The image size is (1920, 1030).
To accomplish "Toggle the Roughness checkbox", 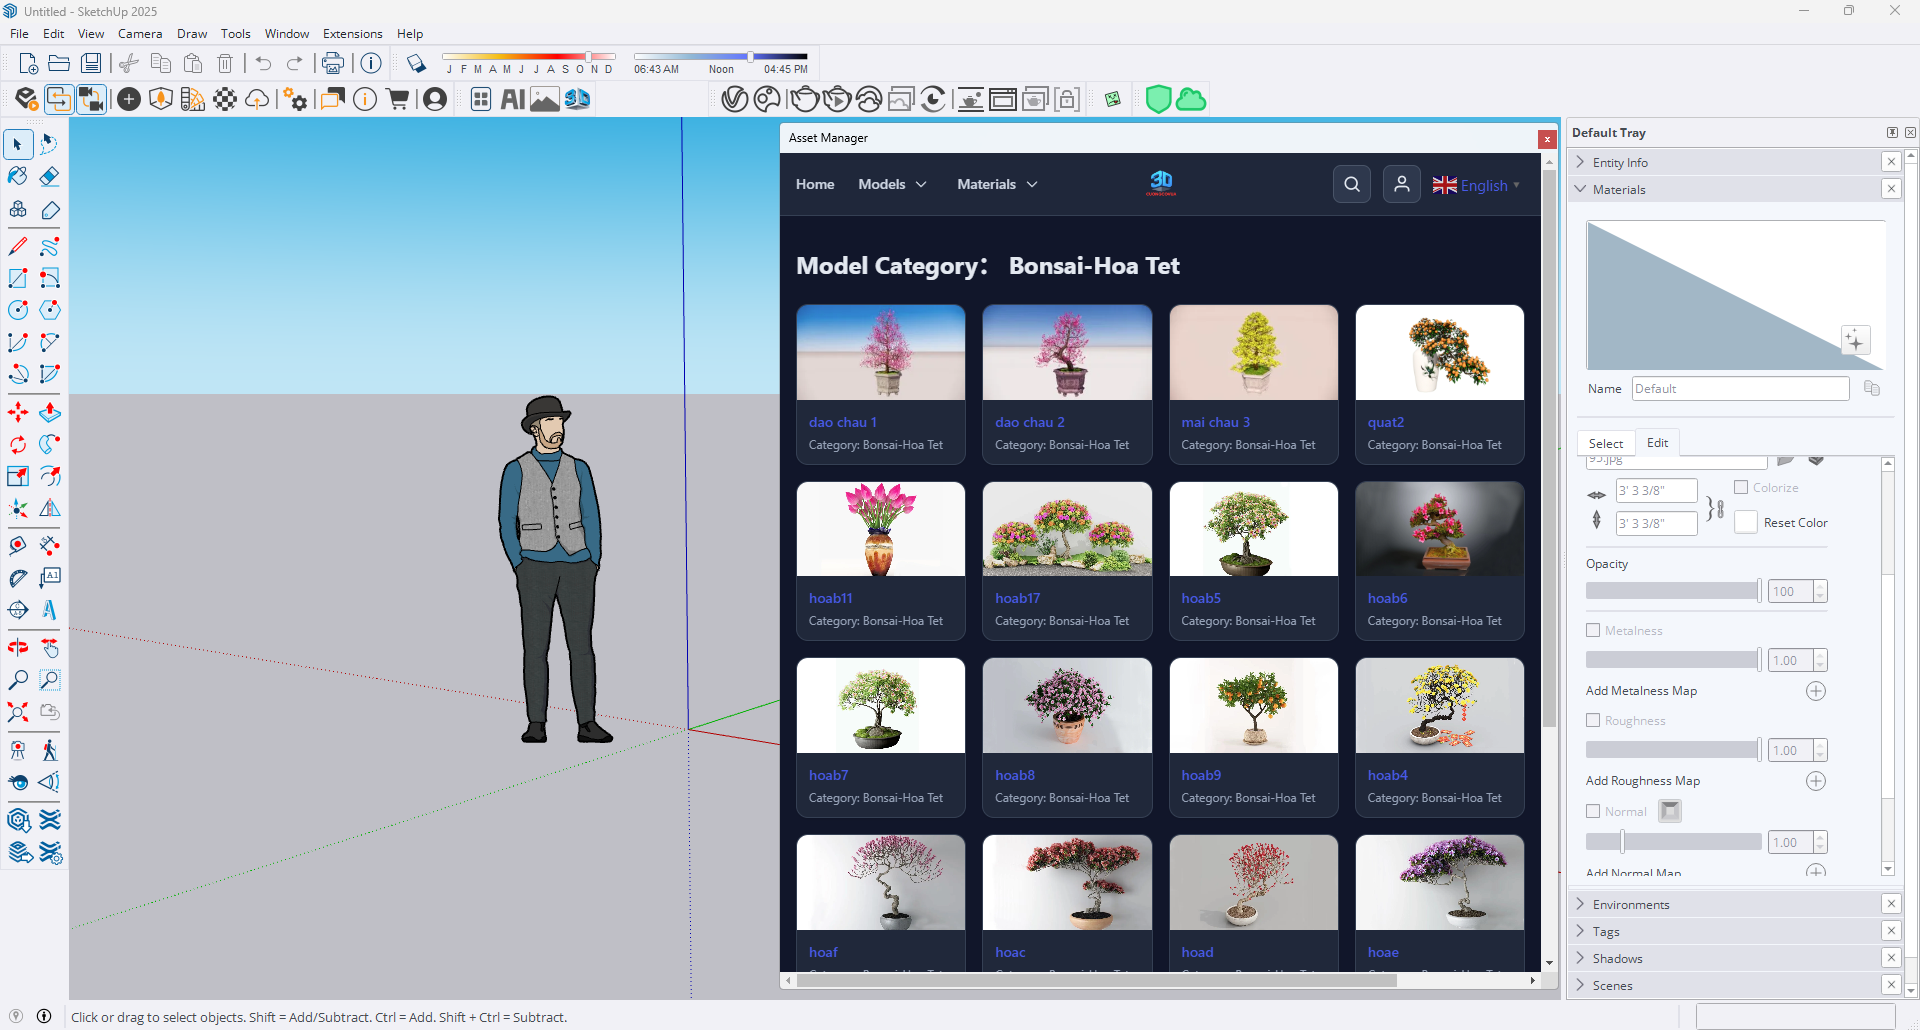I will [x=1593, y=720].
